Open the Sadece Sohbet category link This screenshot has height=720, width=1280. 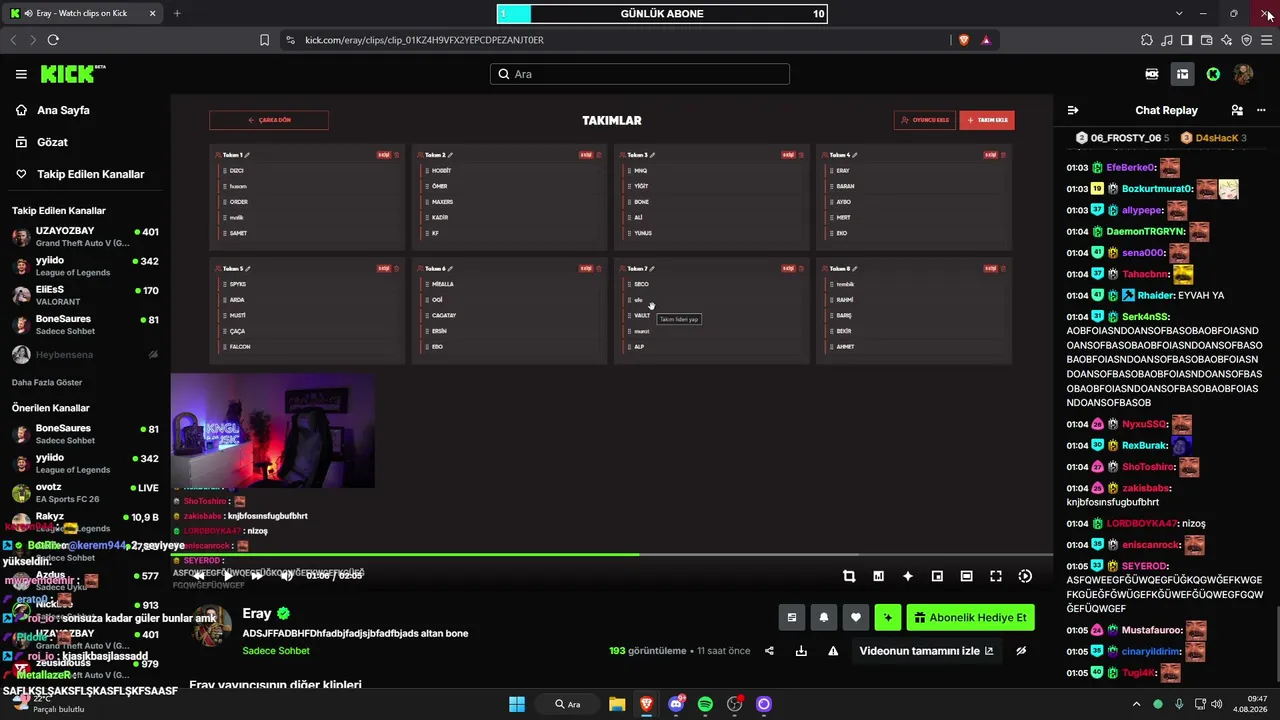(276, 651)
